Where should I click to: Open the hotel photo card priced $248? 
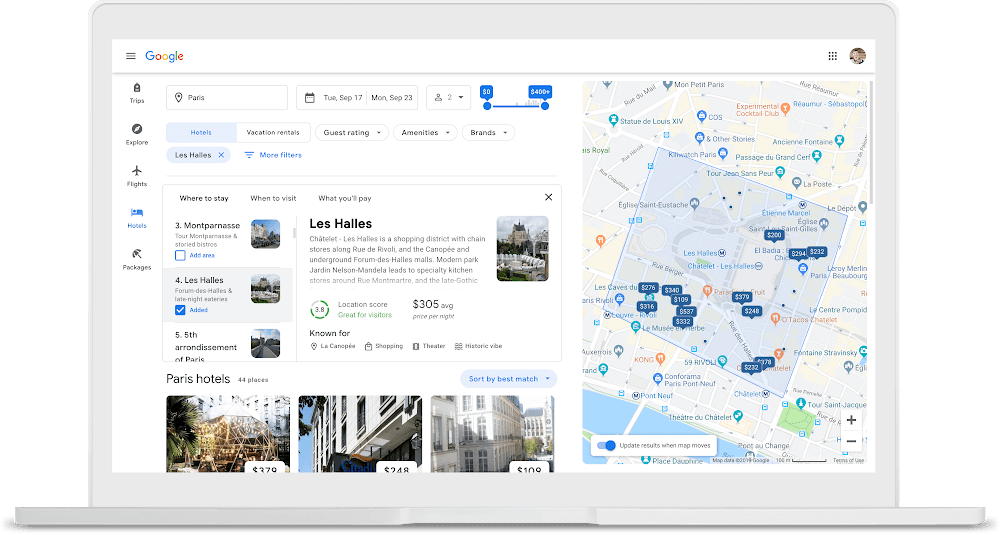click(x=360, y=434)
